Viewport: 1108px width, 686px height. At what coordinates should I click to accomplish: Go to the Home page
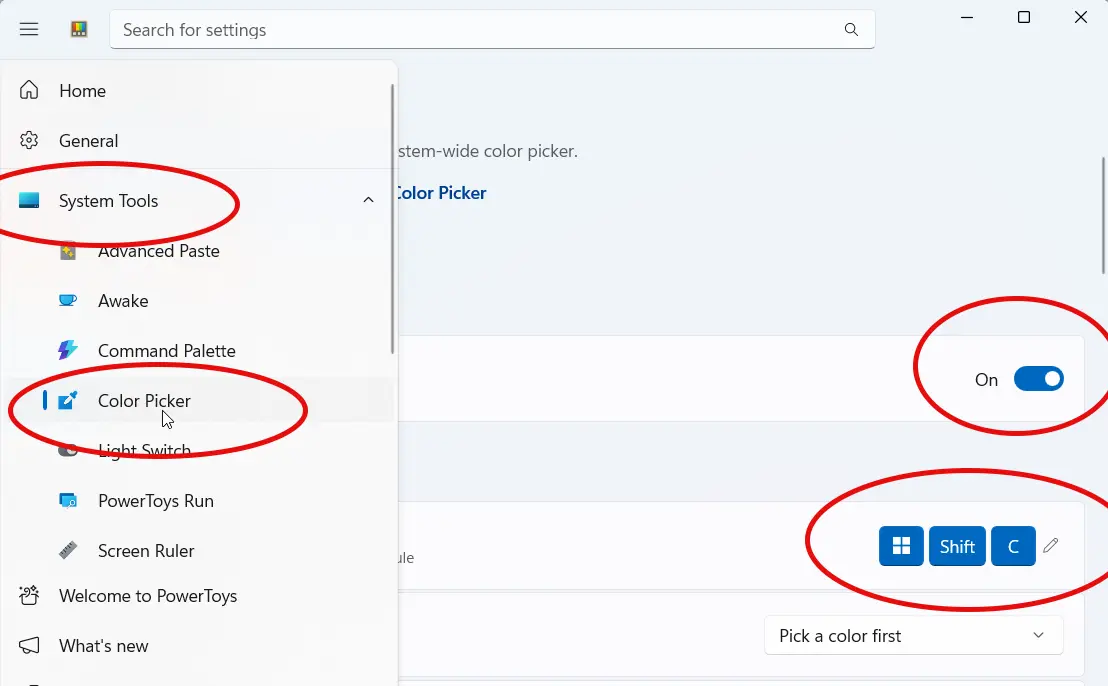pos(82,90)
